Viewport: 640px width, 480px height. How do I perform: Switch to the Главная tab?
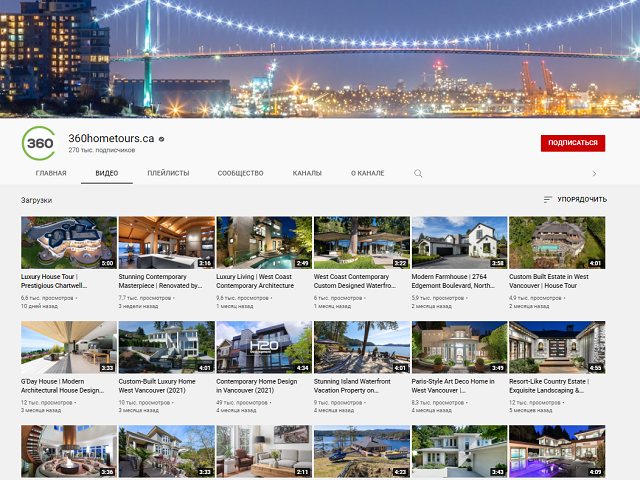(x=51, y=173)
